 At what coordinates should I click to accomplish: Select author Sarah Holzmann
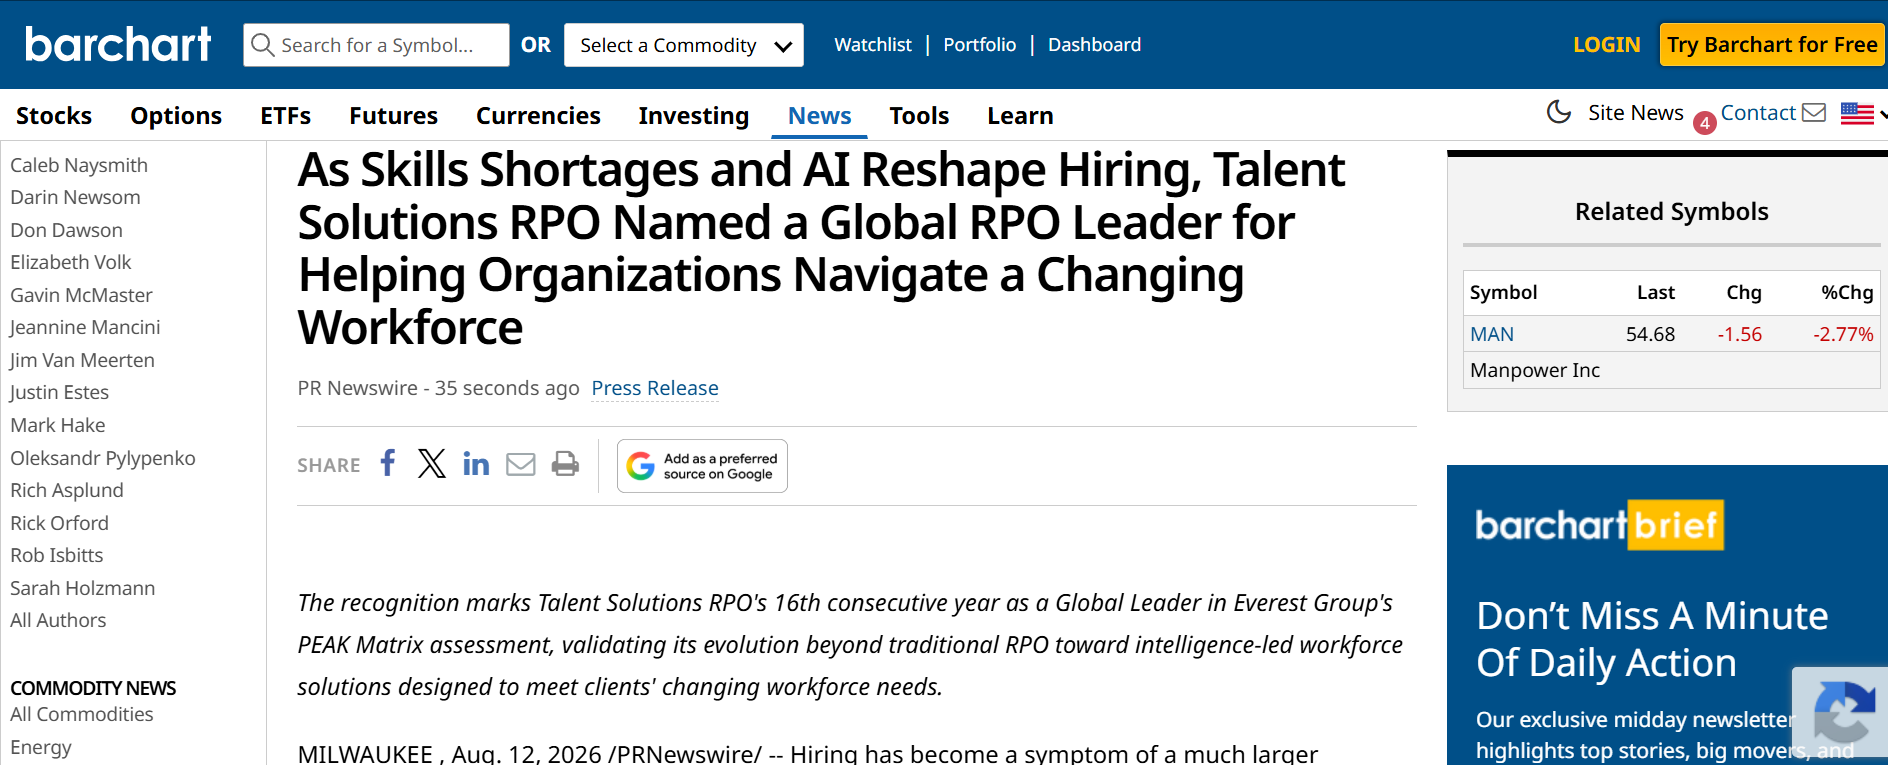(x=83, y=588)
